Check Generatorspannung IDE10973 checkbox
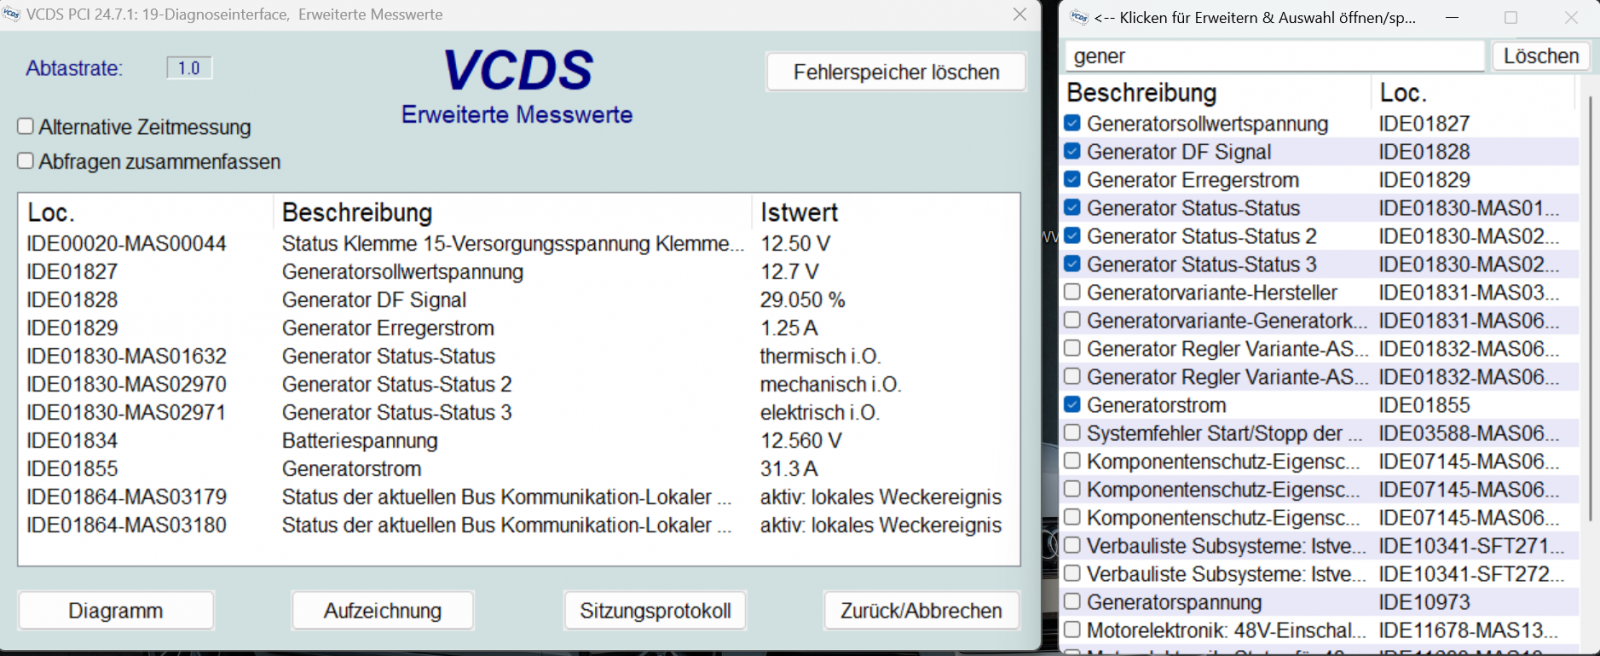This screenshot has width=1600, height=656. (1072, 602)
